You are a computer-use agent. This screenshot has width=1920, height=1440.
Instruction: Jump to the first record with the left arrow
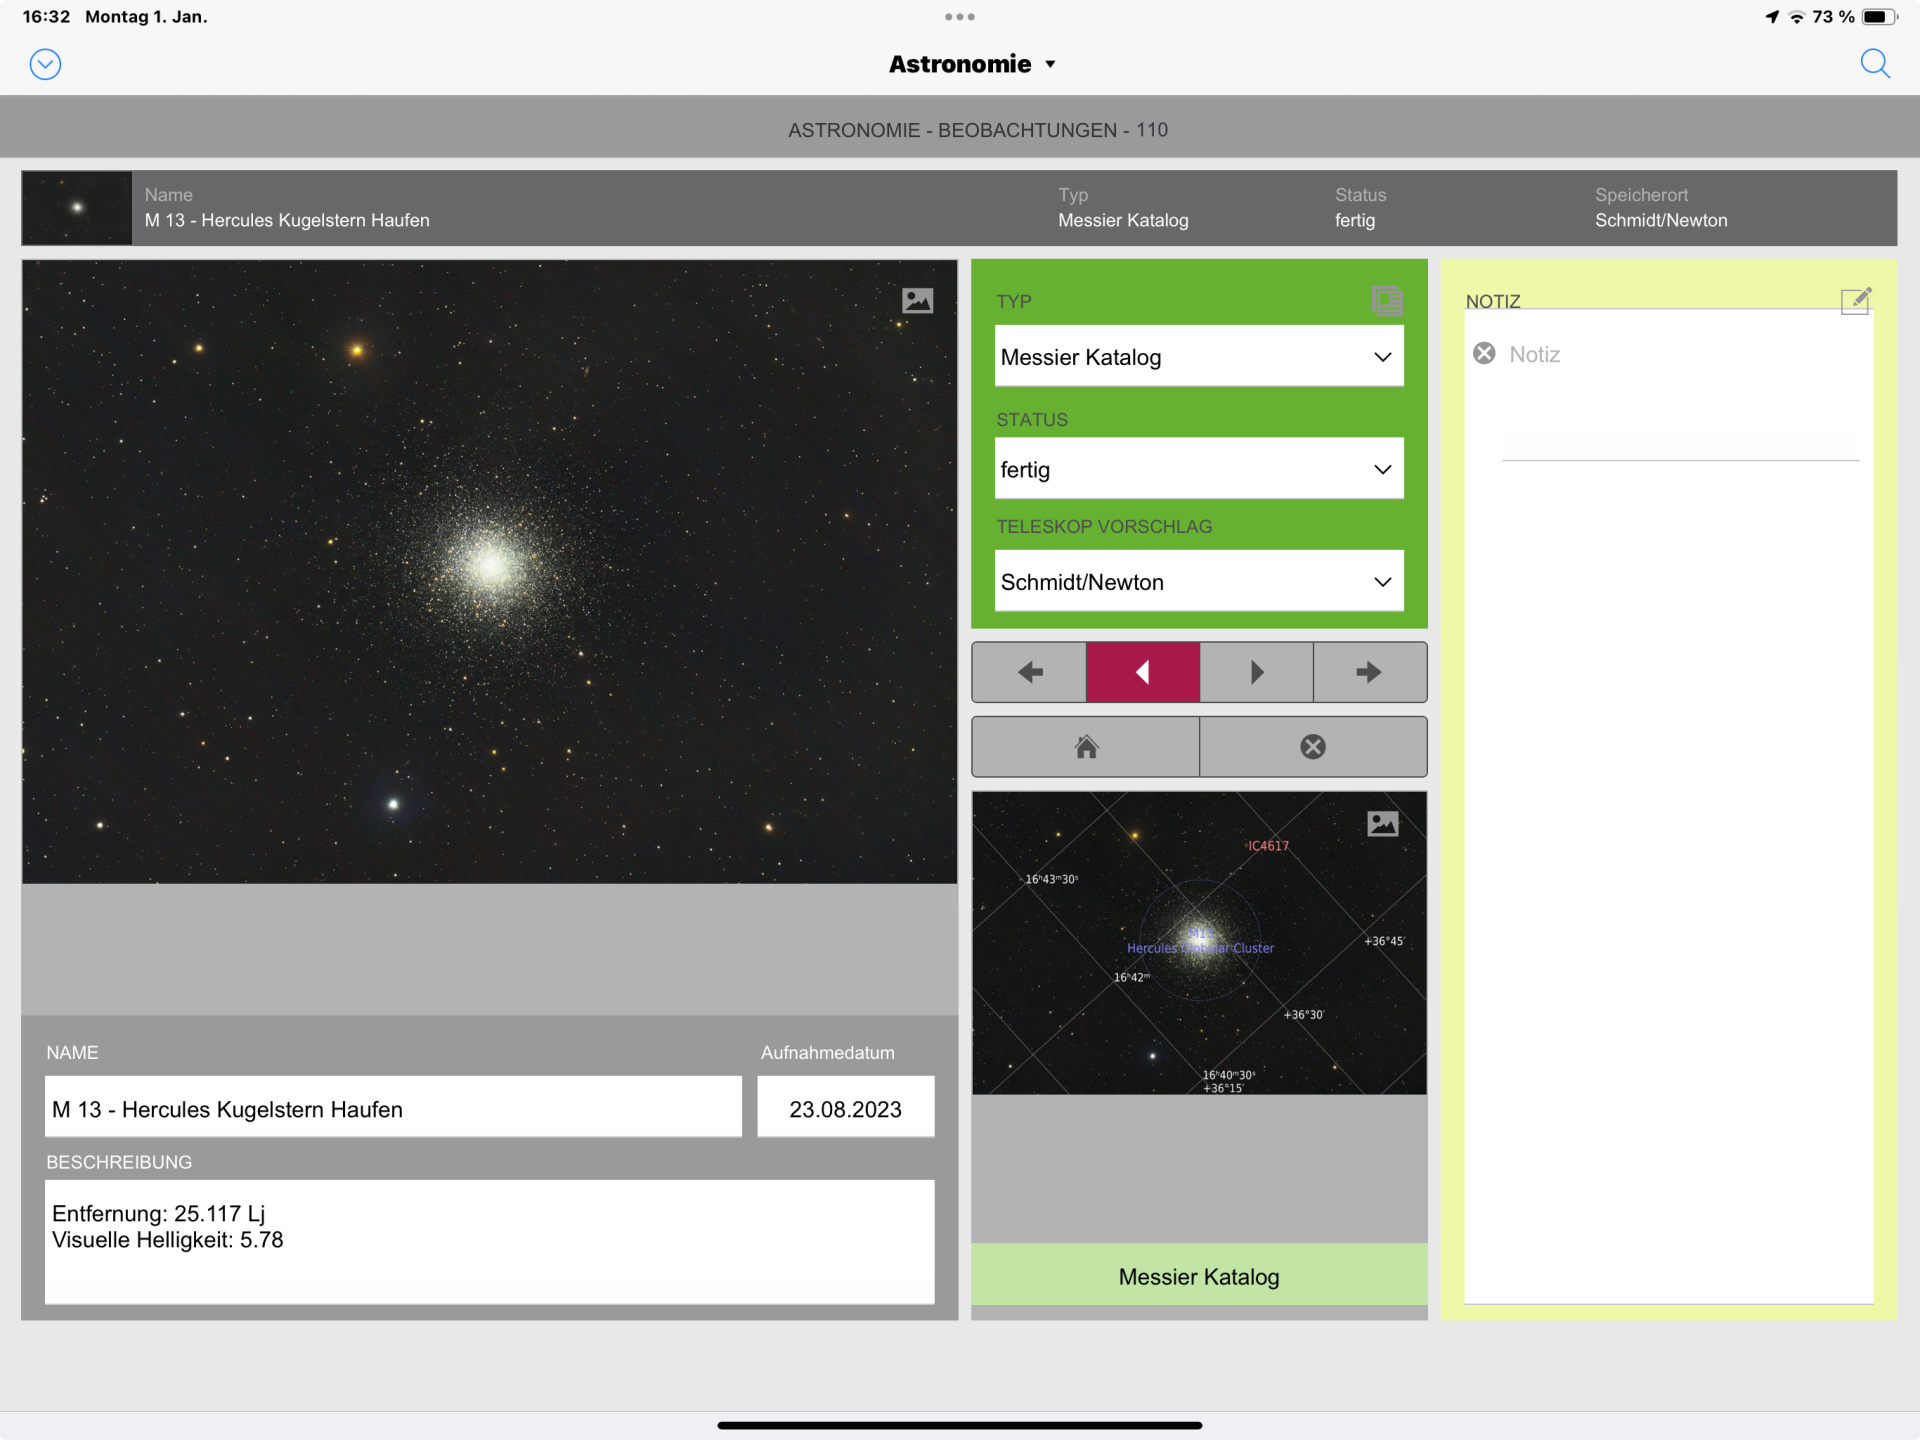(1029, 672)
